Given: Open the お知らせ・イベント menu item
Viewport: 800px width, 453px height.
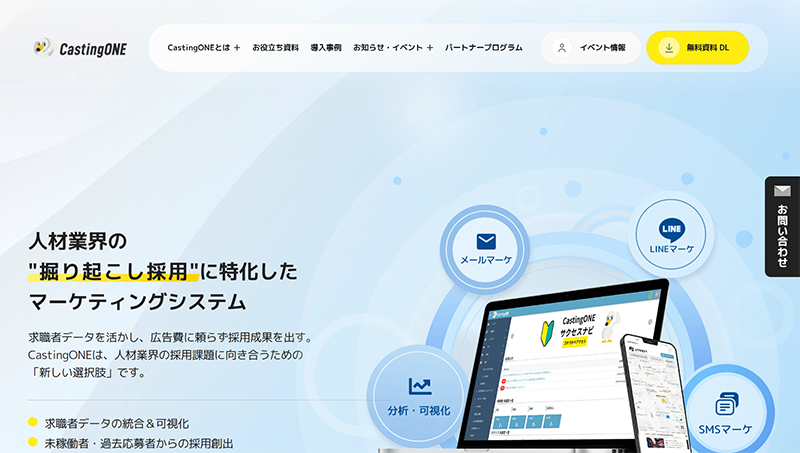Looking at the screenshot, I should [x=388, y=47].
